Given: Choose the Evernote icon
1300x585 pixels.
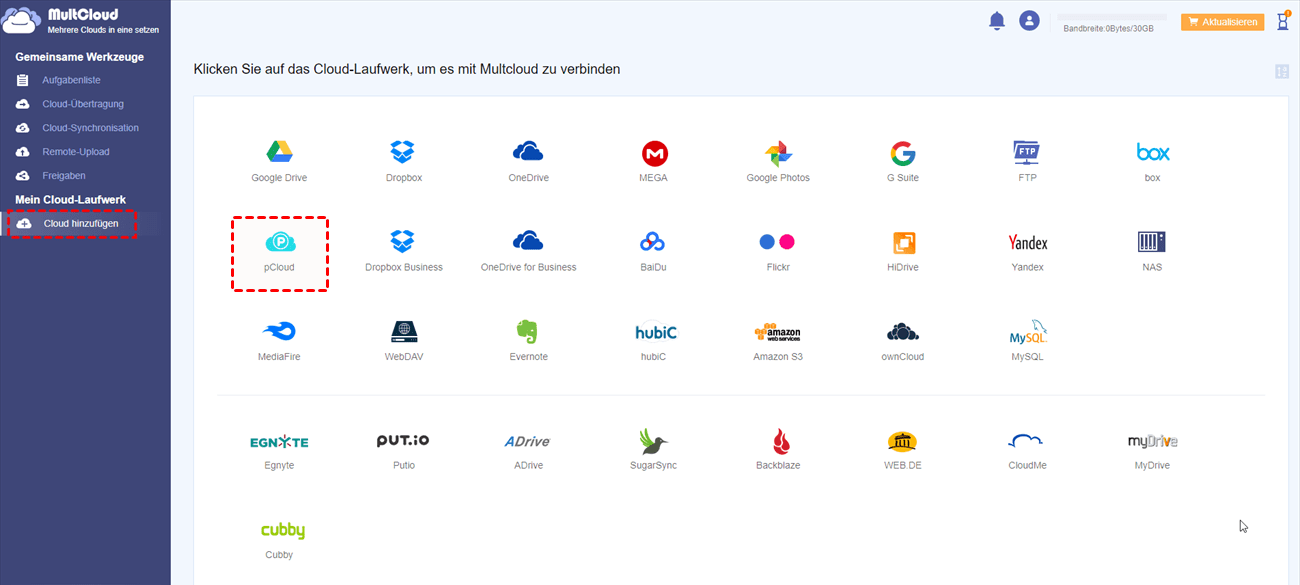Looking at the screenshot, I should (x=528, y=331).
